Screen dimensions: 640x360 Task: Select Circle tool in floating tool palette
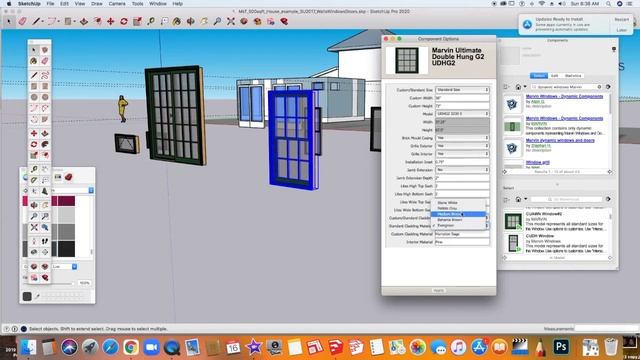click(34, 97)
